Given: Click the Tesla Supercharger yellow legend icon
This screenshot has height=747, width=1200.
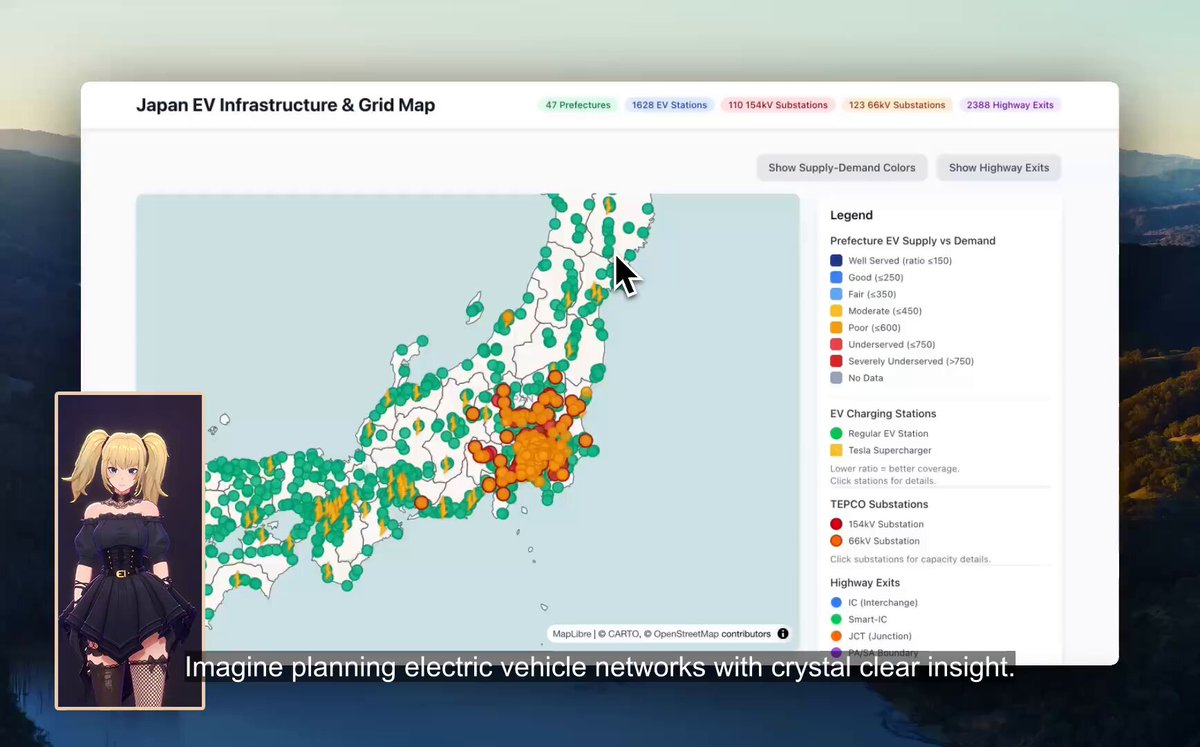Looking at the screenshot, I should [x=836, y=451].
